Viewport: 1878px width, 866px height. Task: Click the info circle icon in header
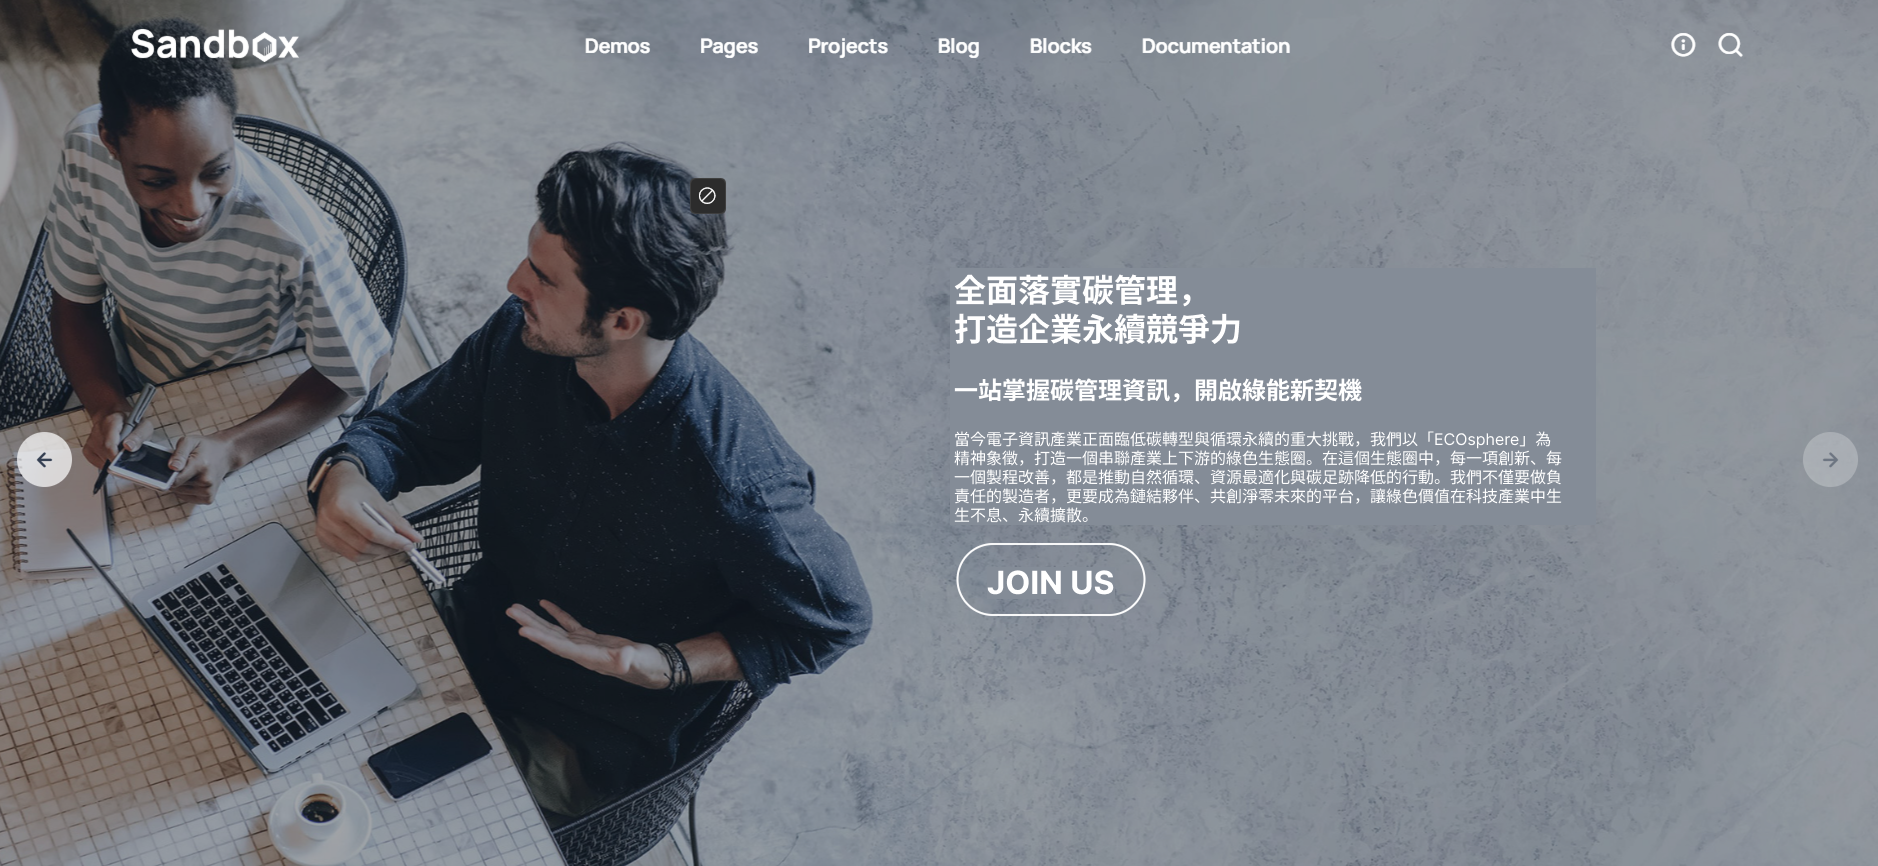coord(1683,45)
